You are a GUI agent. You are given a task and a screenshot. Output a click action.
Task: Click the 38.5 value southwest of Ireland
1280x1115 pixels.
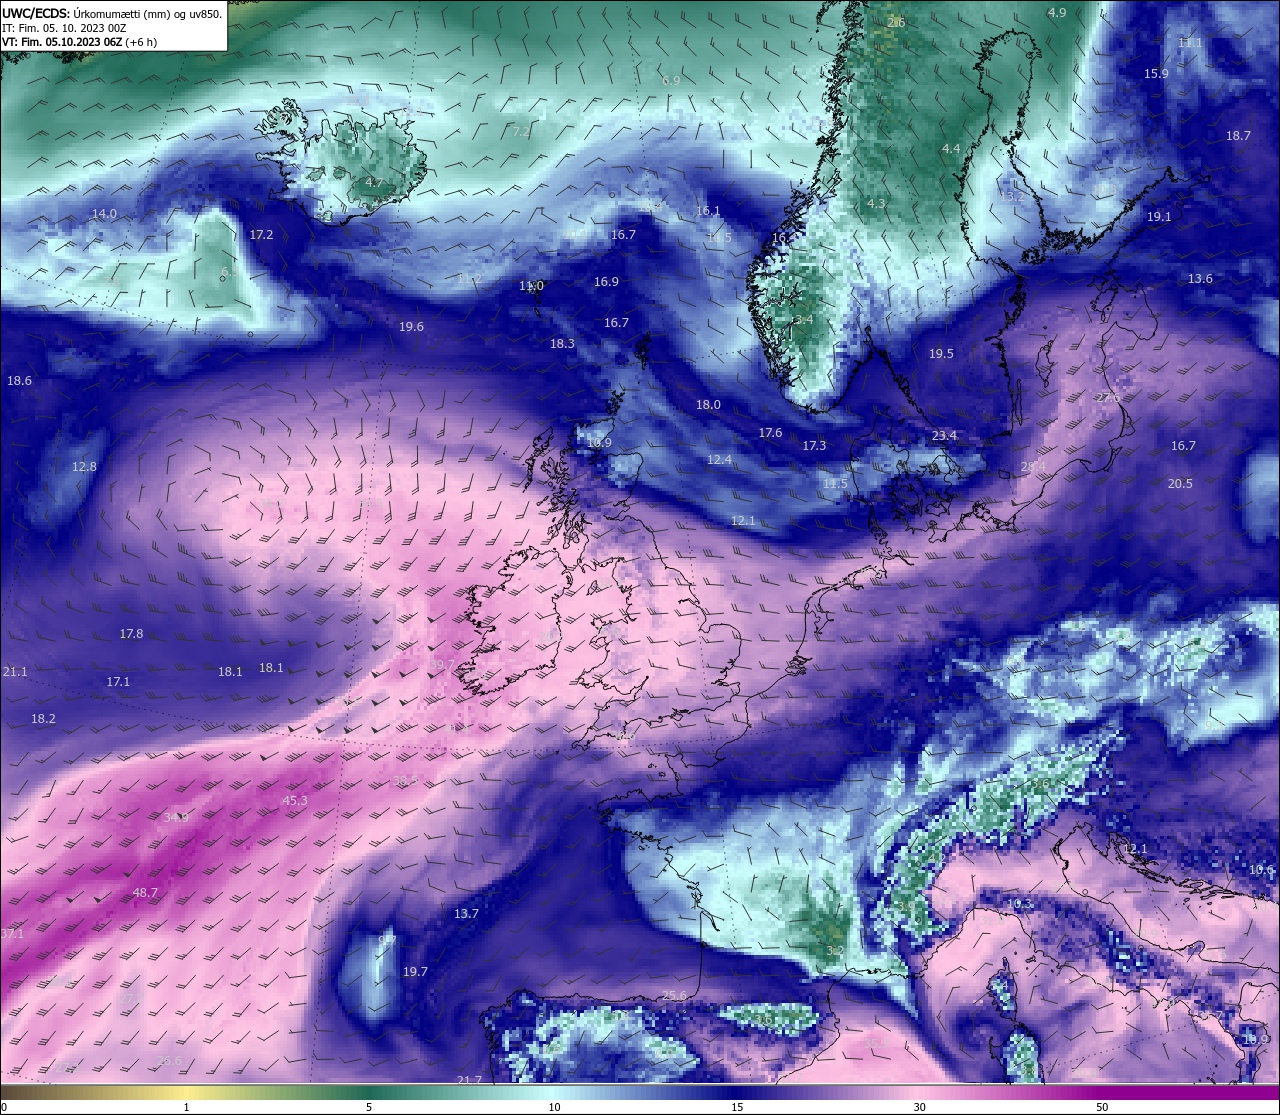click(405, 779)
